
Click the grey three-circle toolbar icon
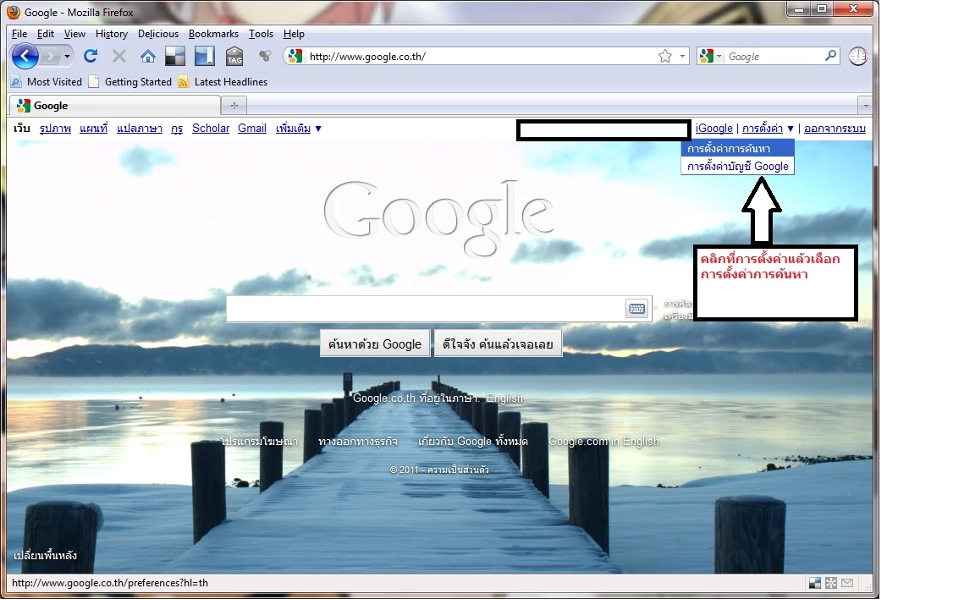coord(265,56)
